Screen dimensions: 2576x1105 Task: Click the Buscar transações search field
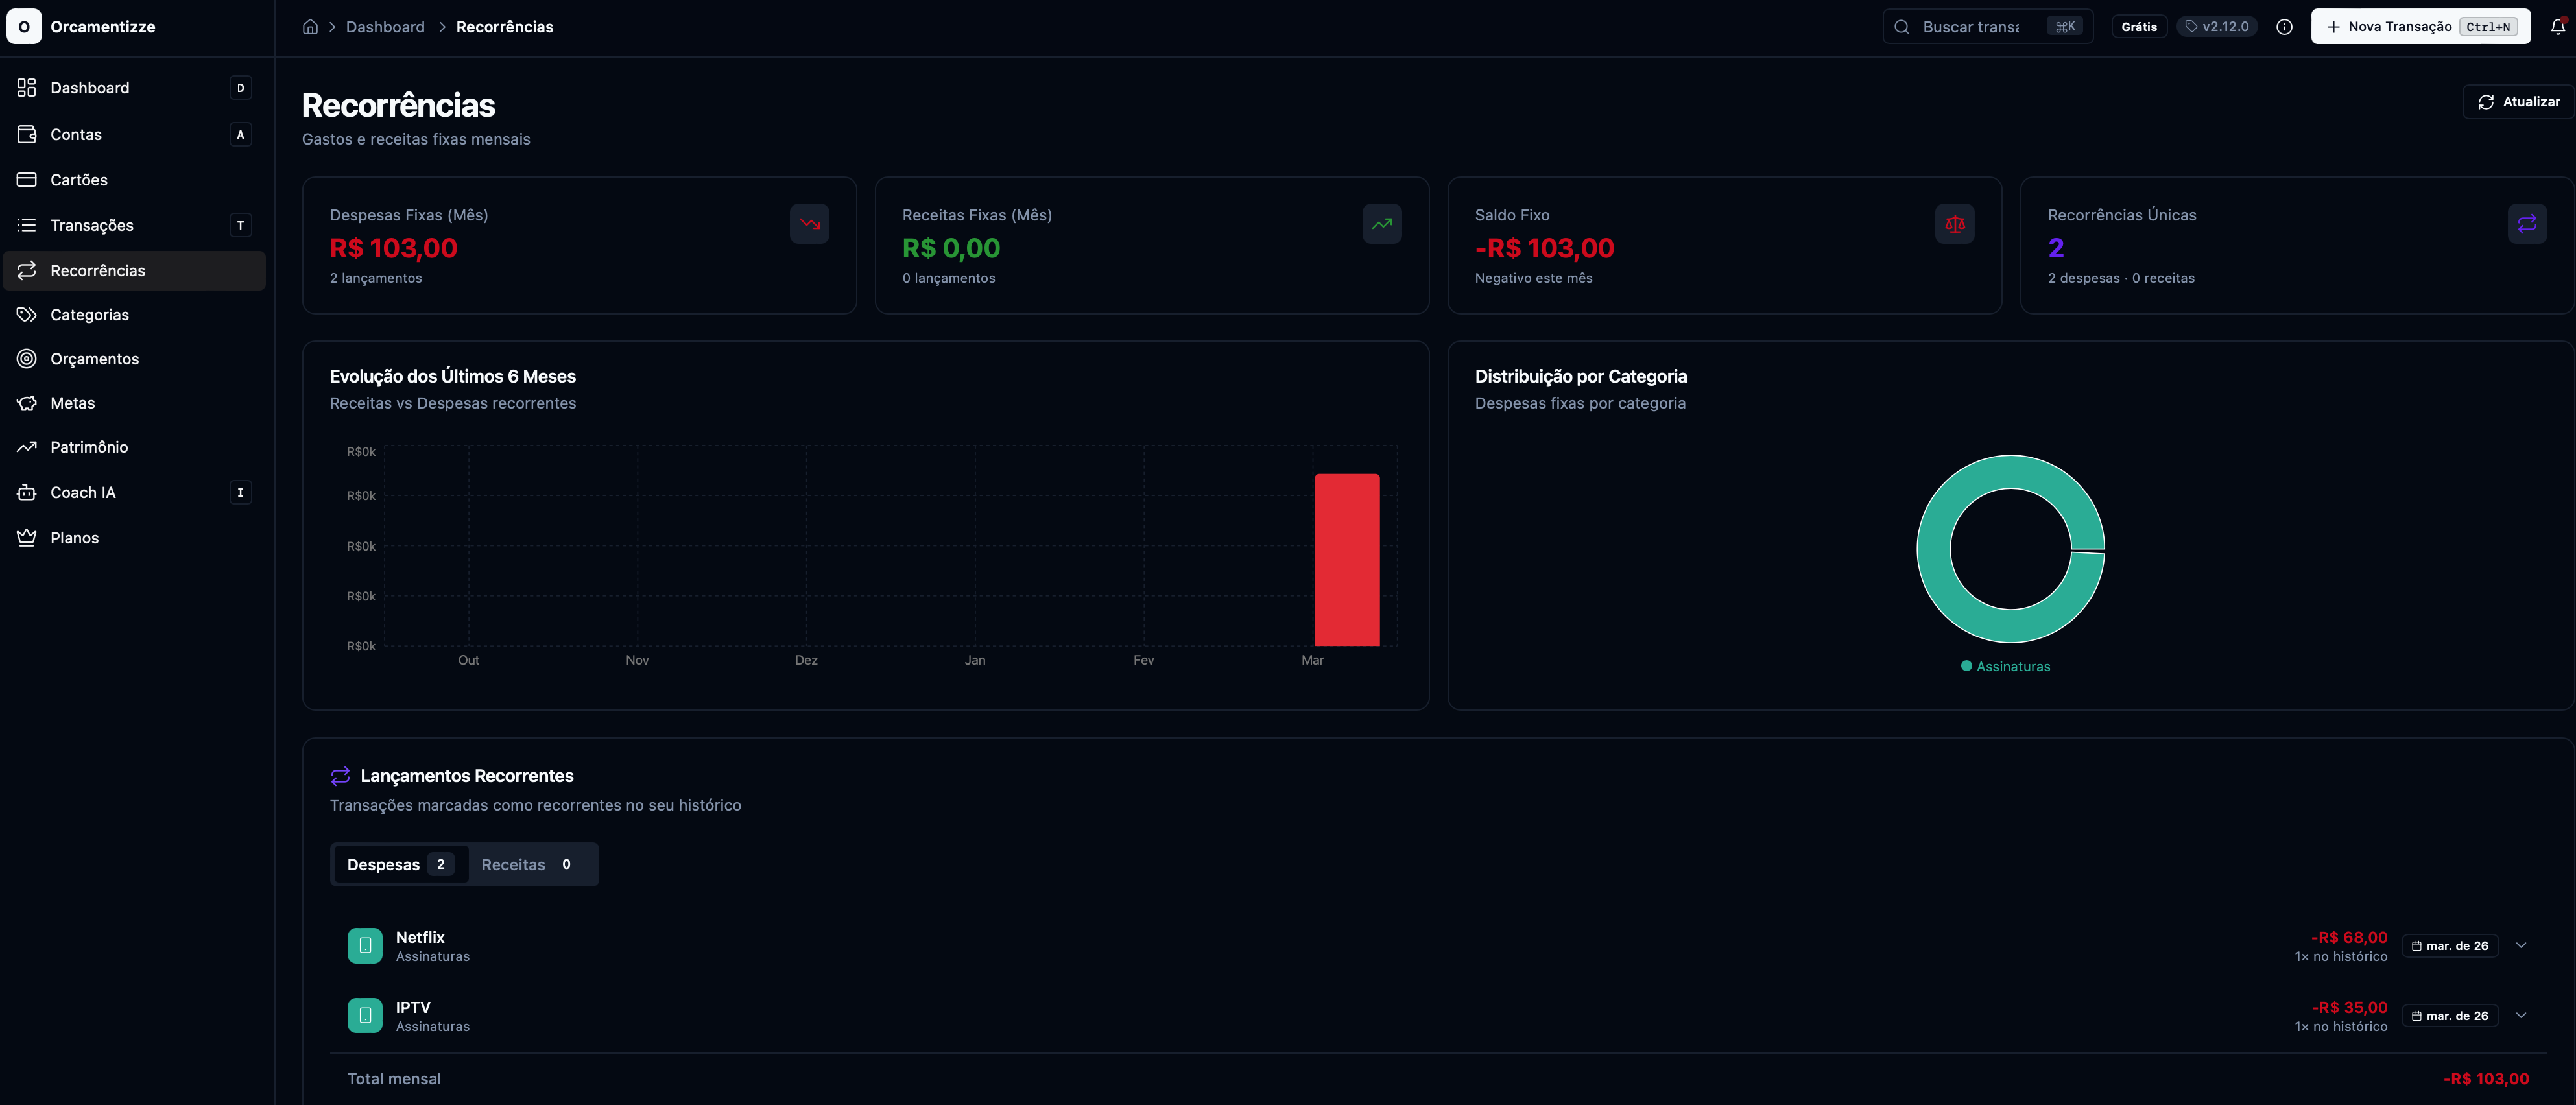(1970, 27)
